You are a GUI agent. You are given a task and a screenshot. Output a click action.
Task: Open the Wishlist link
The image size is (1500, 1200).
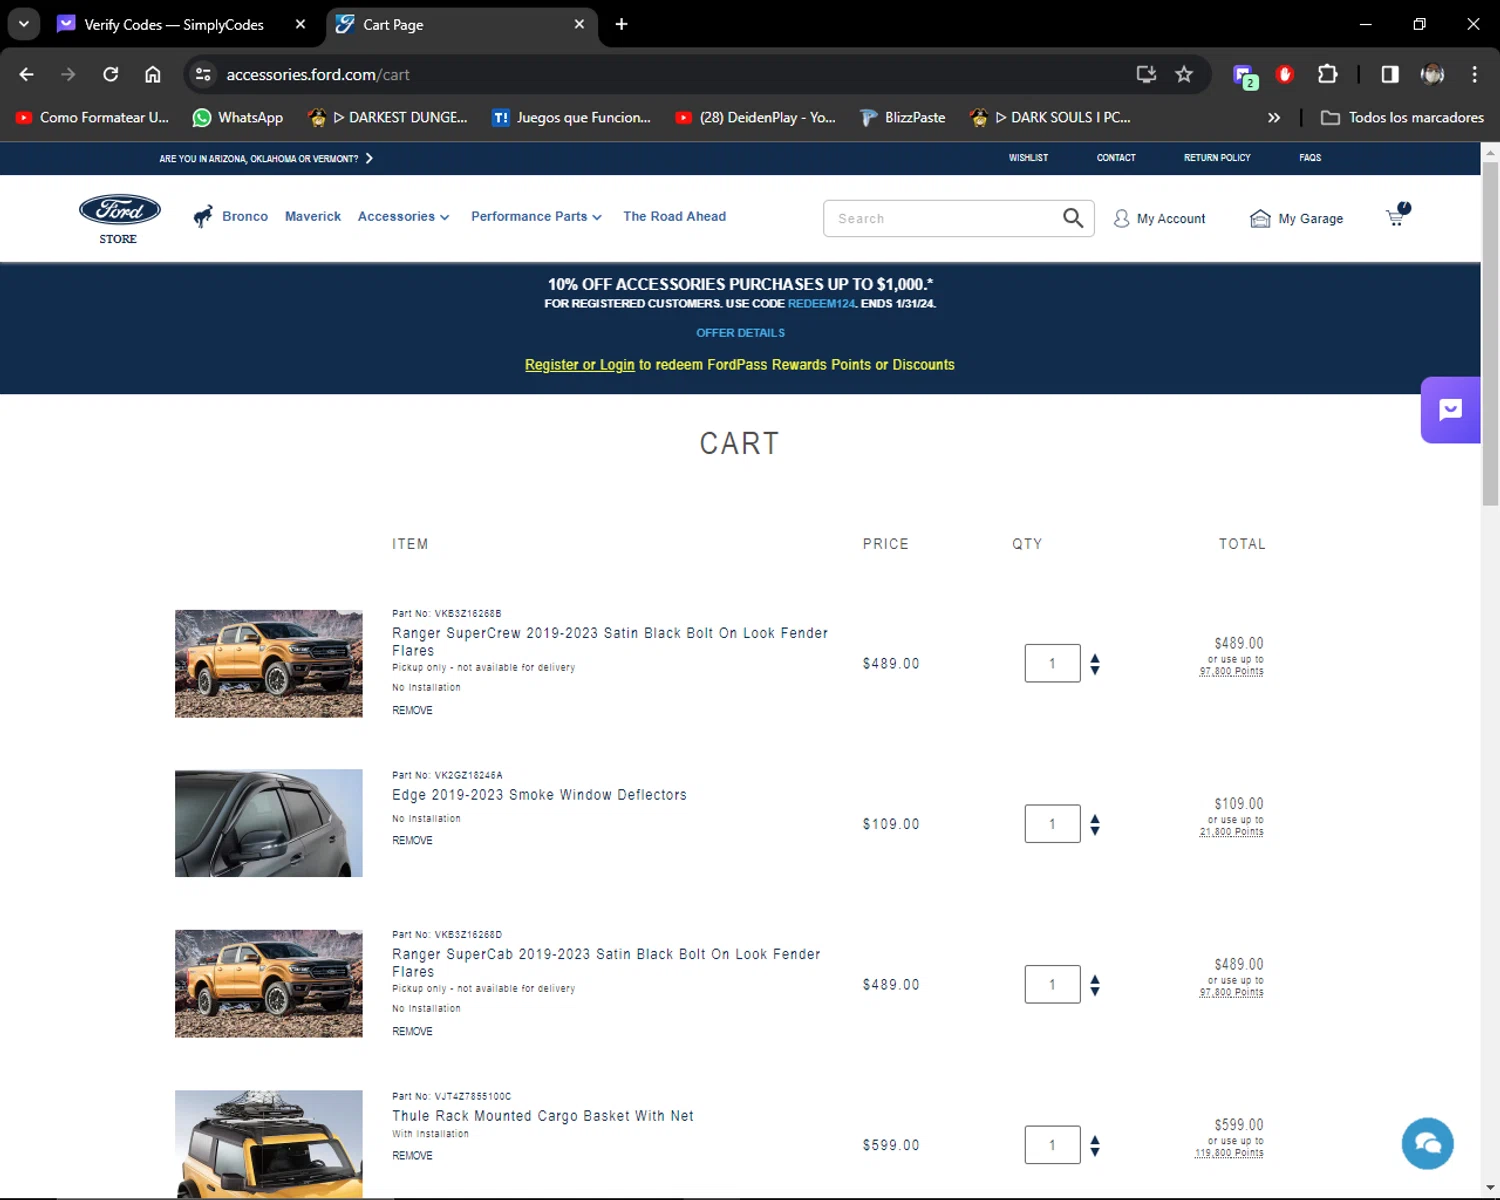point(1028,158)
